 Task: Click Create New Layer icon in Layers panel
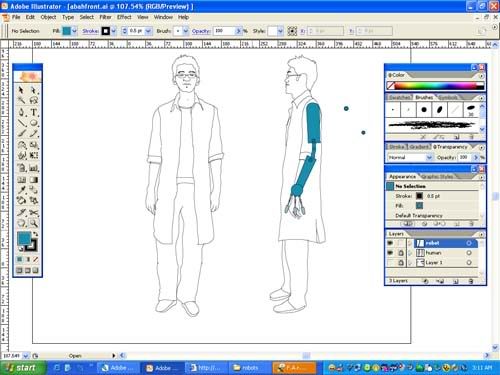coord(456,281)
